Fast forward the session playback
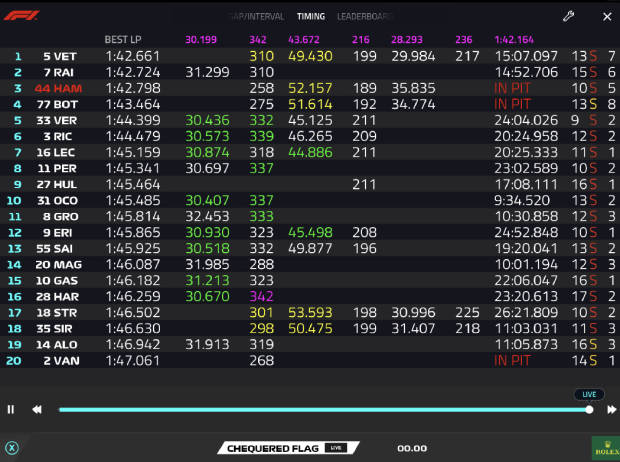The image size is (620, 462). pos(611,409)
